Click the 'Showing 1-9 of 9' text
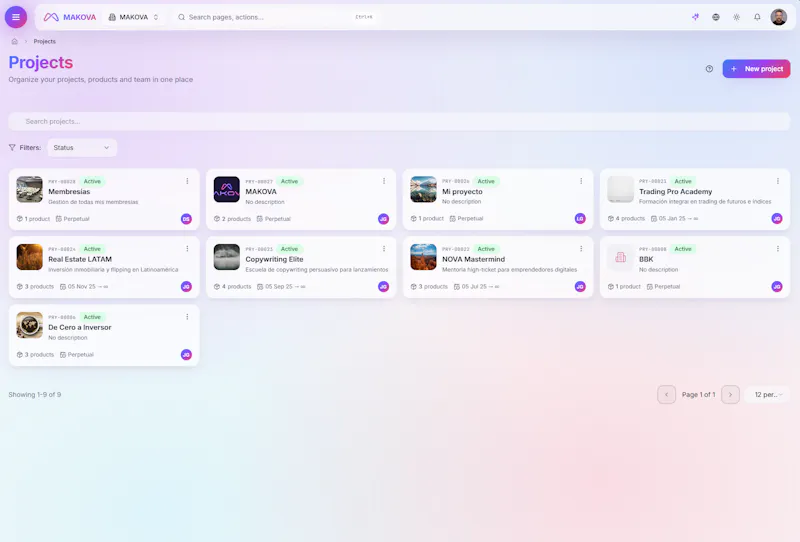This screenshot has width=800, height=542. (x=35, y=395)
